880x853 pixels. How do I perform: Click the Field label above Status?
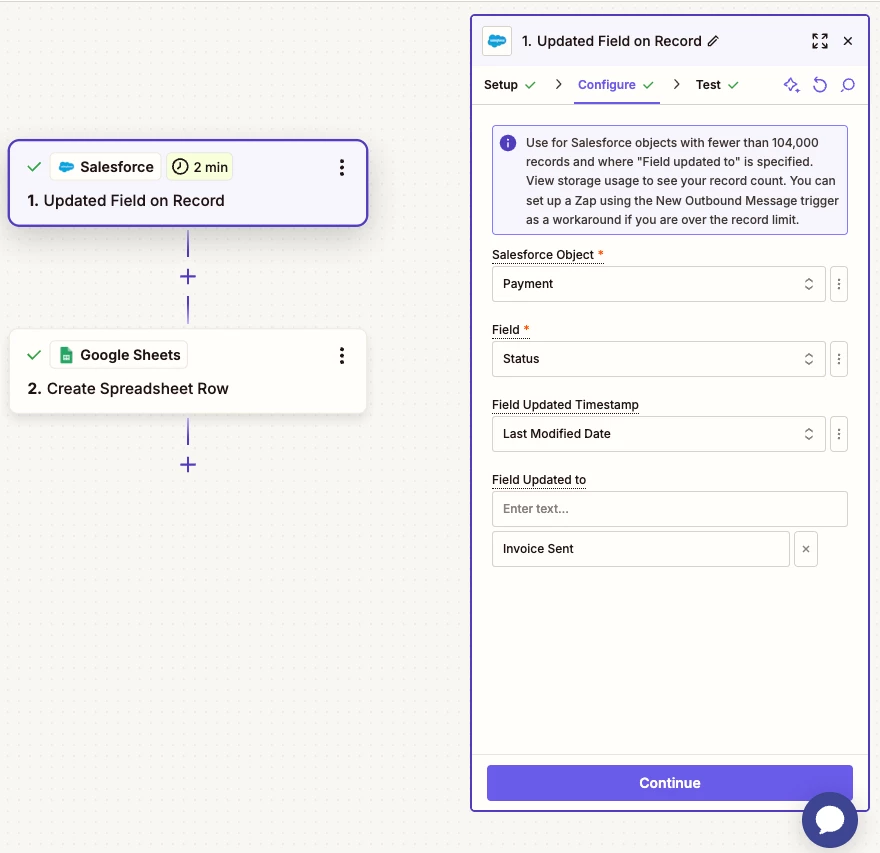point(506,330)
